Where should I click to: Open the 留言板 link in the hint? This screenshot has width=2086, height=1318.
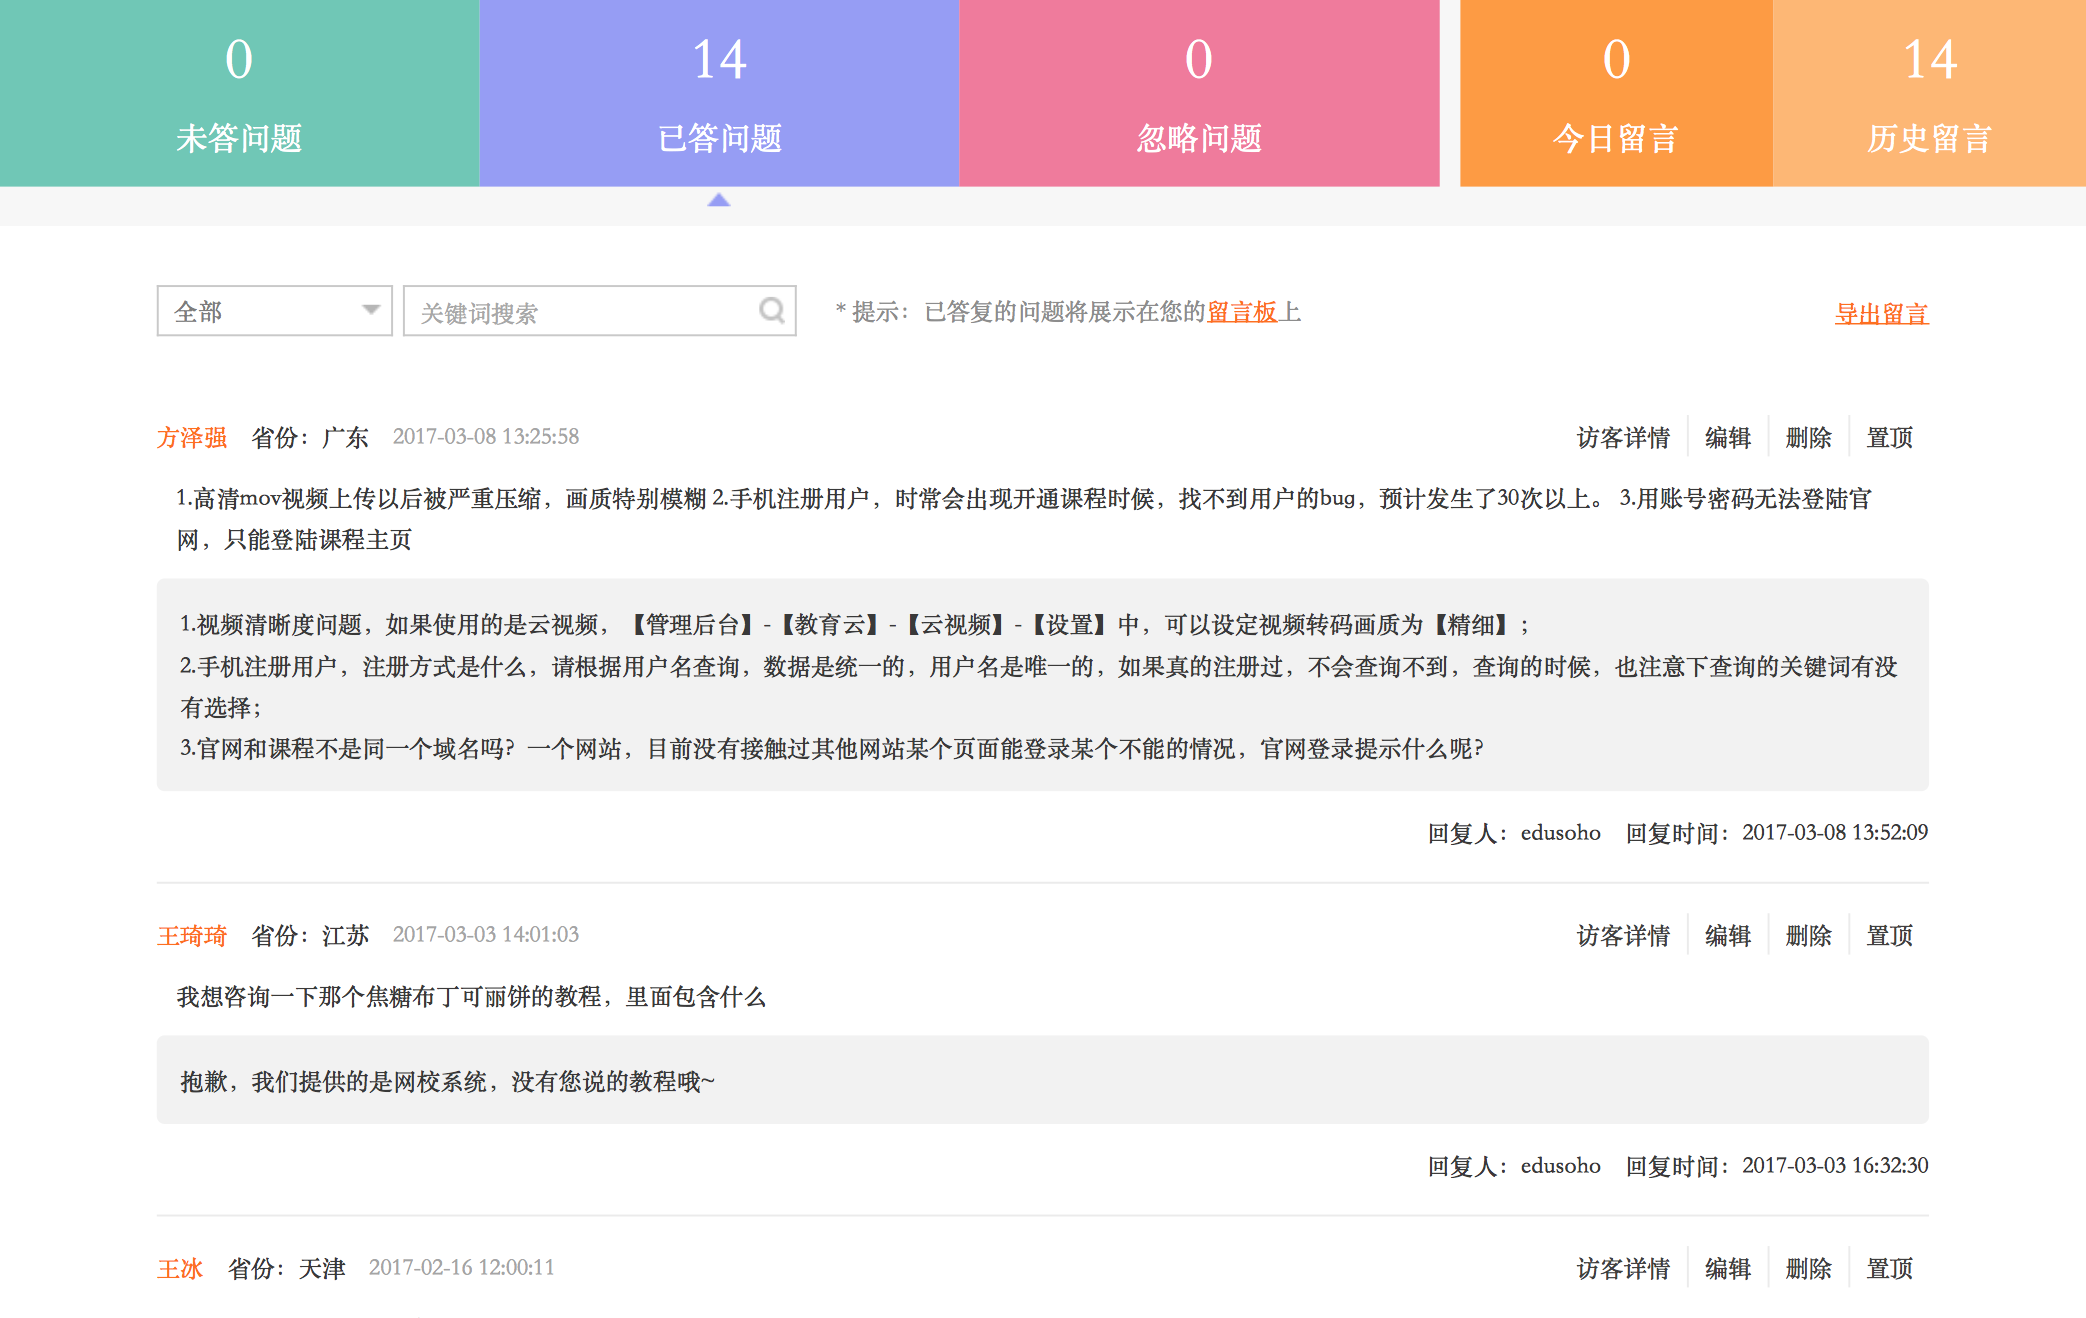[x=1242, y=312]
